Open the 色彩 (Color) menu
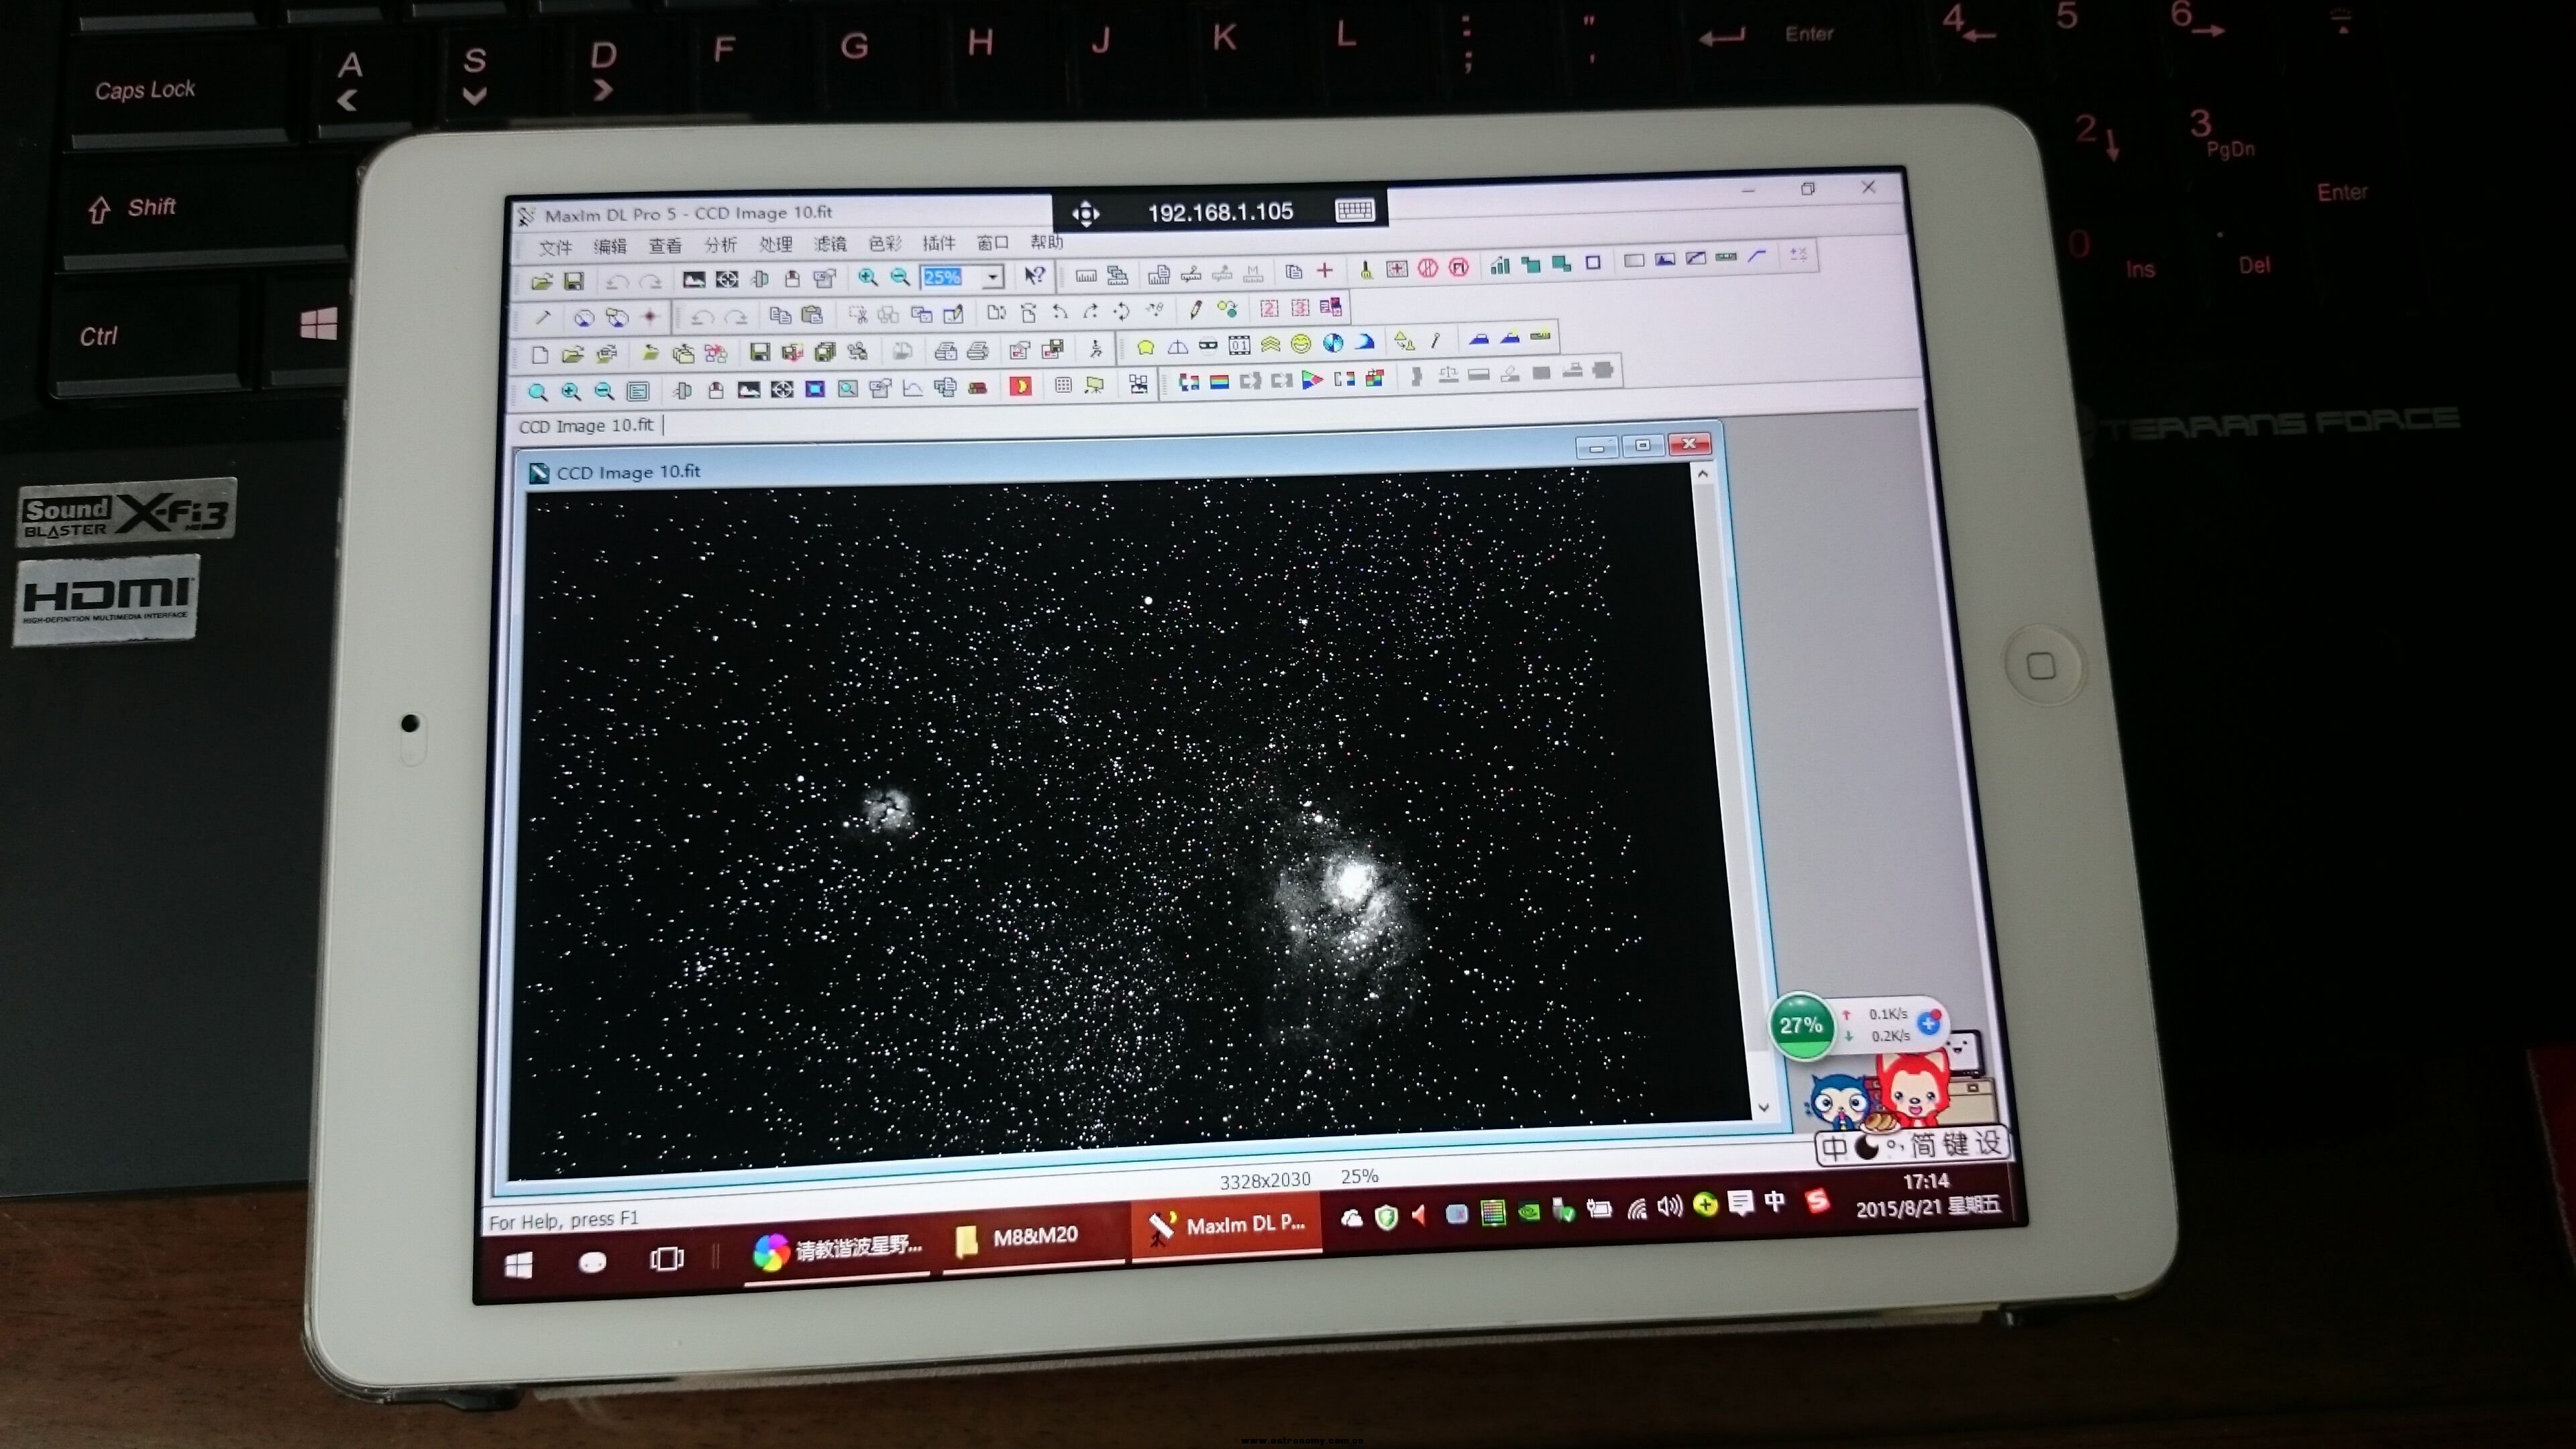The height and width of the screenshot is (1449, 2576). (x=884, y=243)
